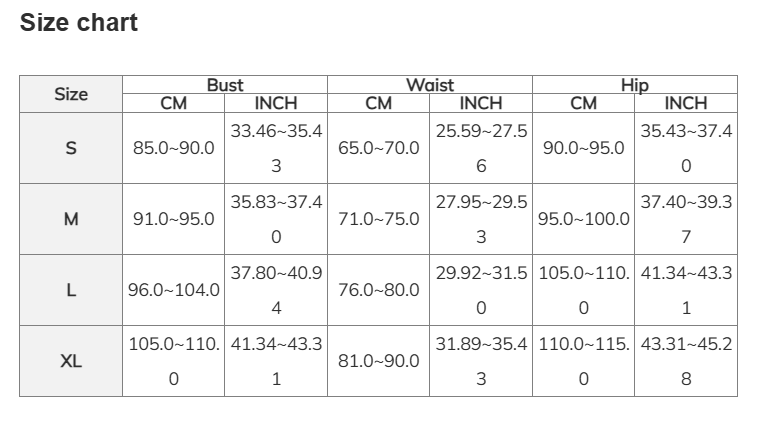
Task: Select the Size column header cell
Action: point(71,94)
